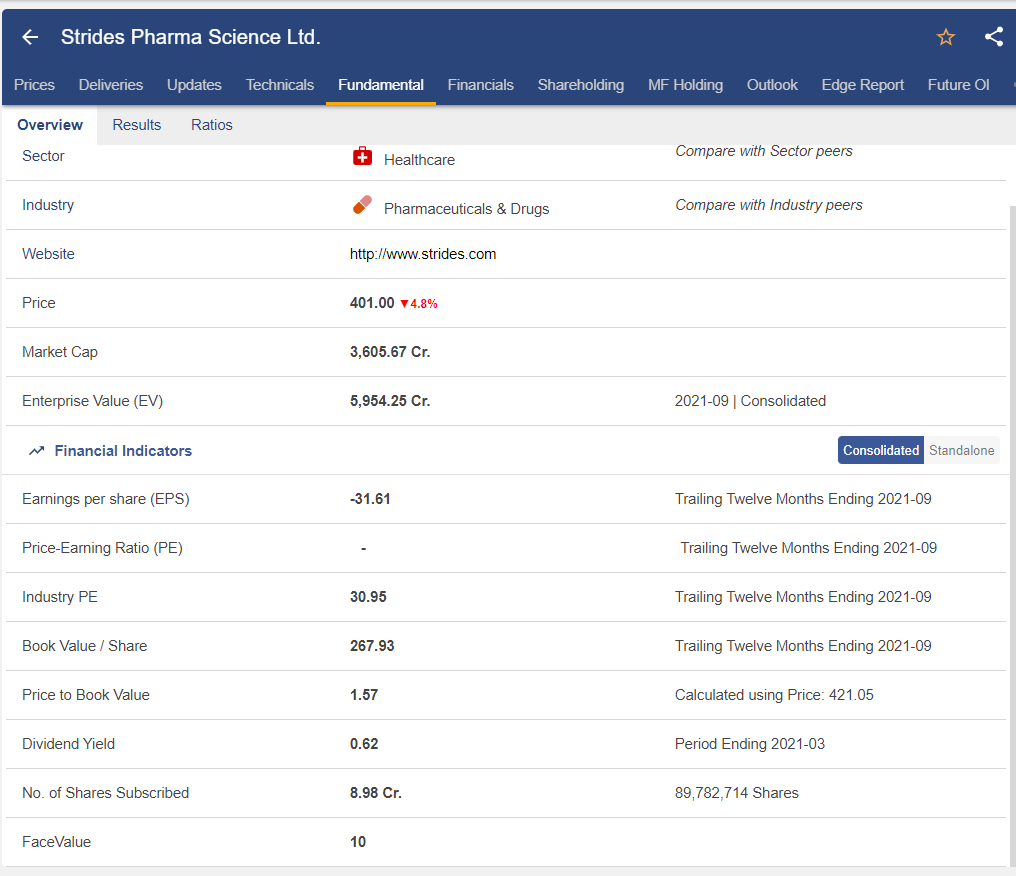
Task: Open the Future OI tab
Action: [958, 85]
